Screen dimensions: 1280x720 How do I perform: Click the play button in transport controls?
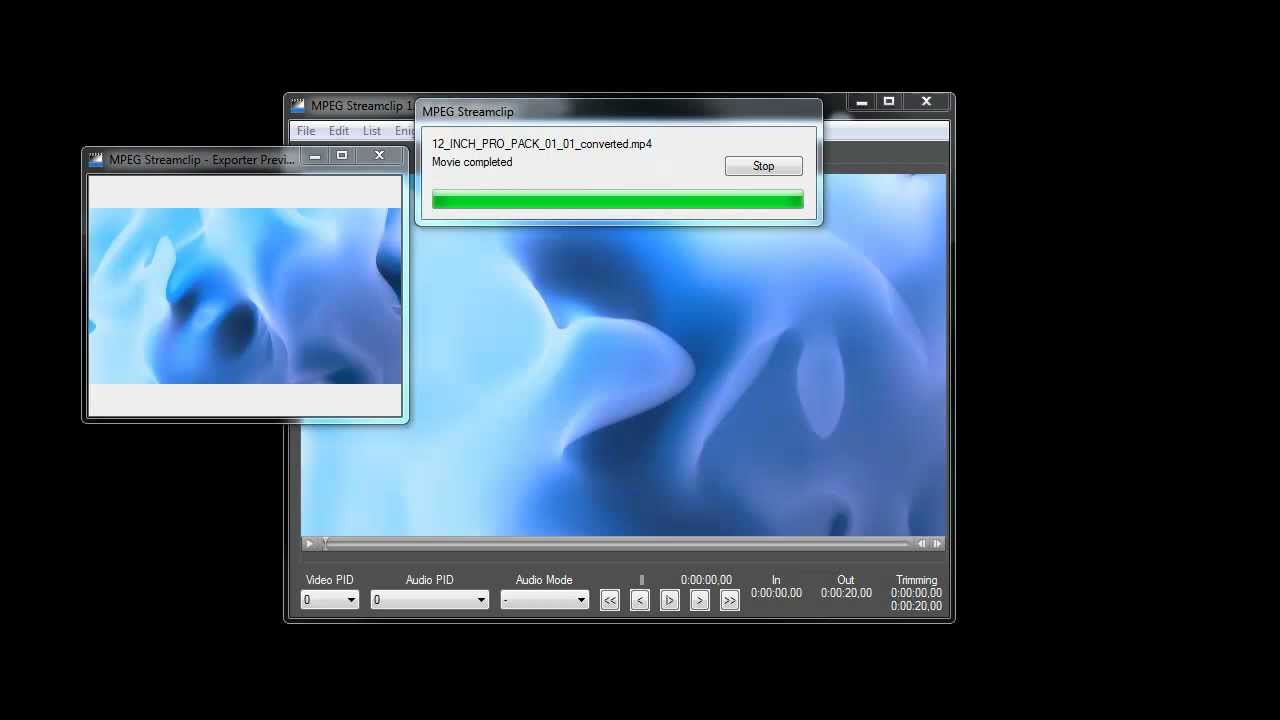click(670, 600)
